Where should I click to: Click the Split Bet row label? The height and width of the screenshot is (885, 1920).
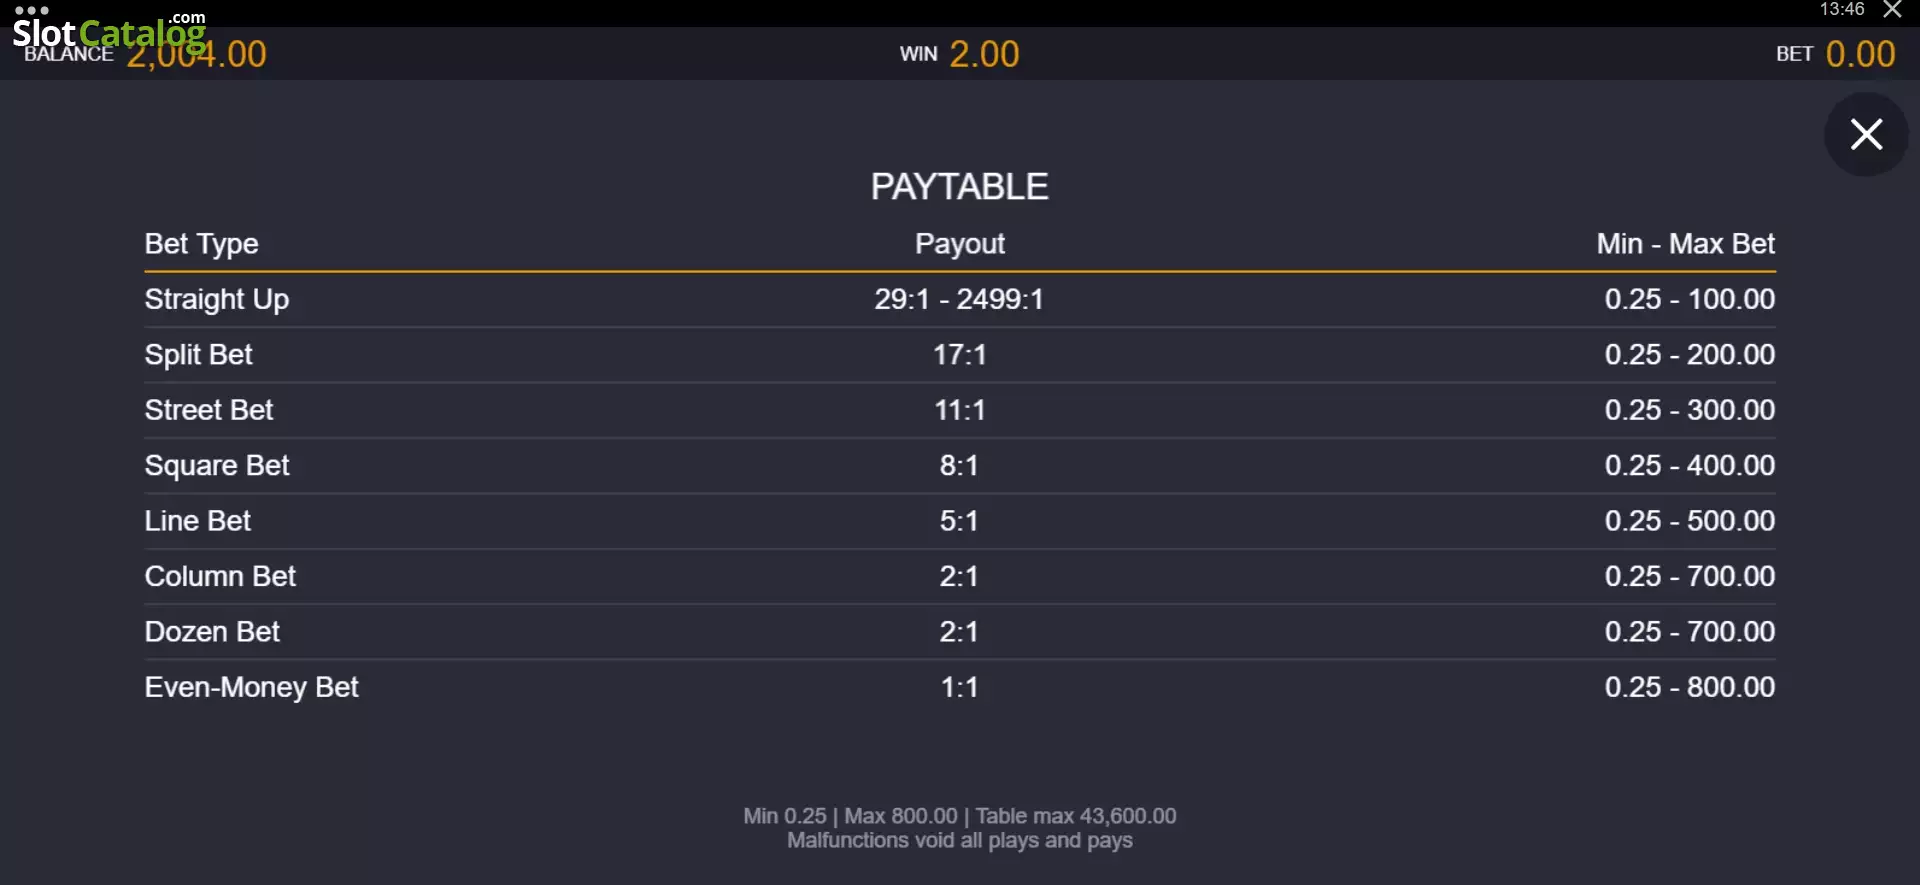pyautogui.click(x=198, y=355)
